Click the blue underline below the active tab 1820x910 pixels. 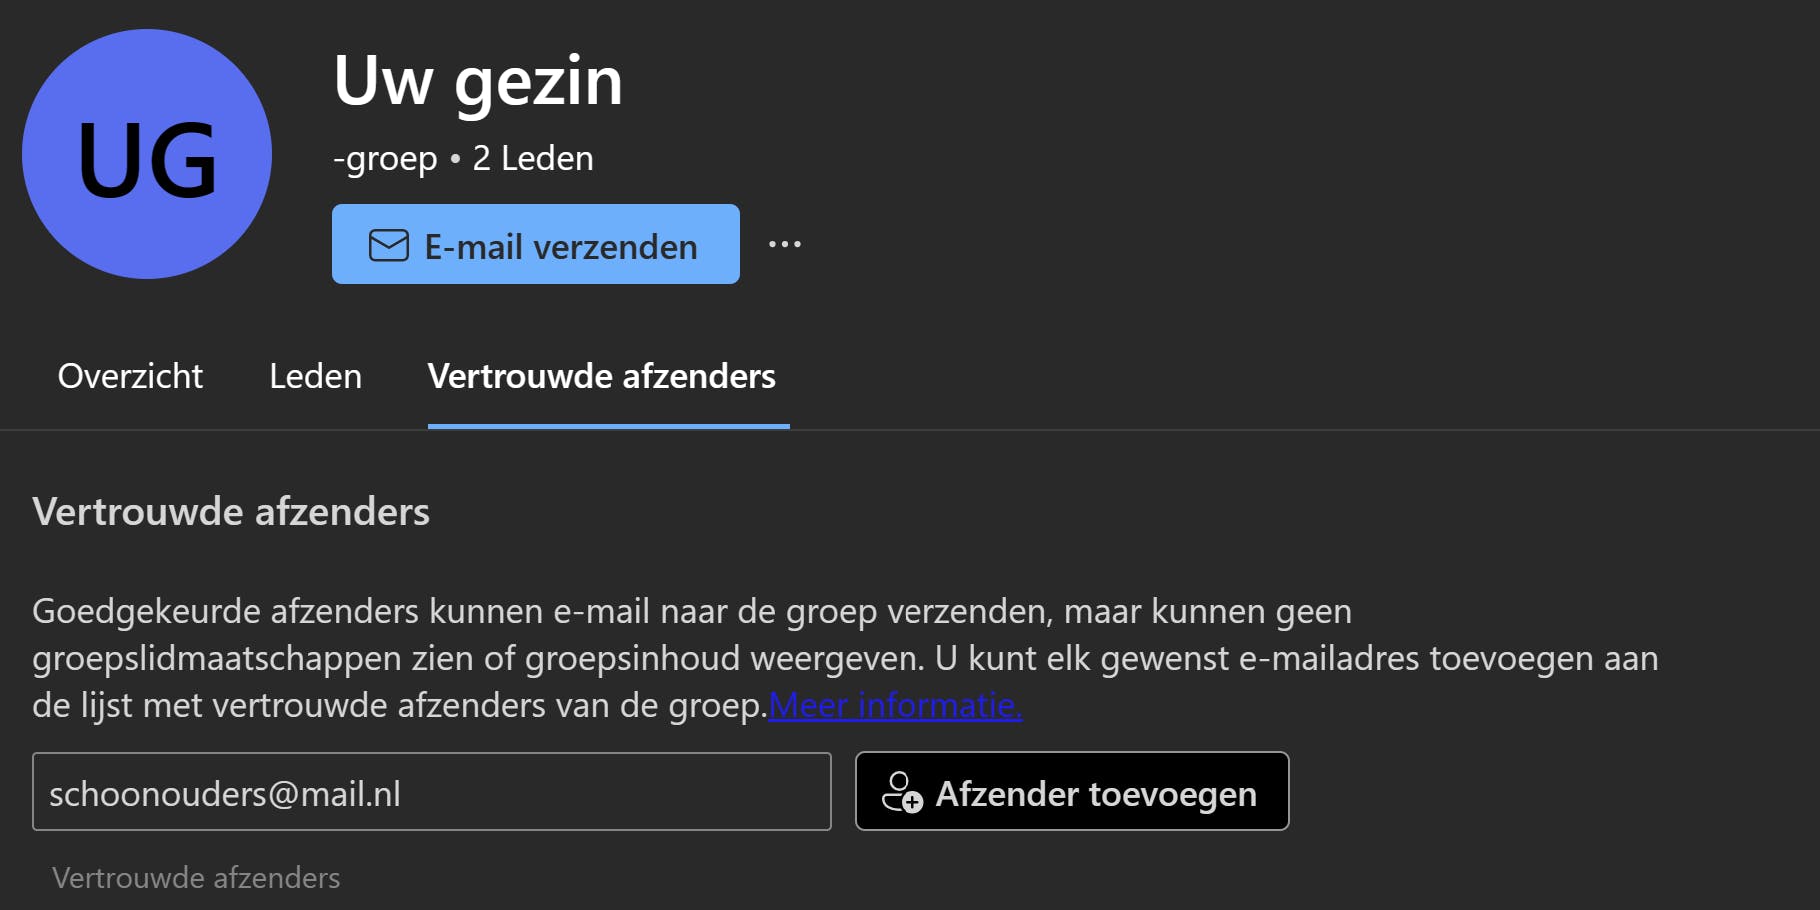pos(608,426)
